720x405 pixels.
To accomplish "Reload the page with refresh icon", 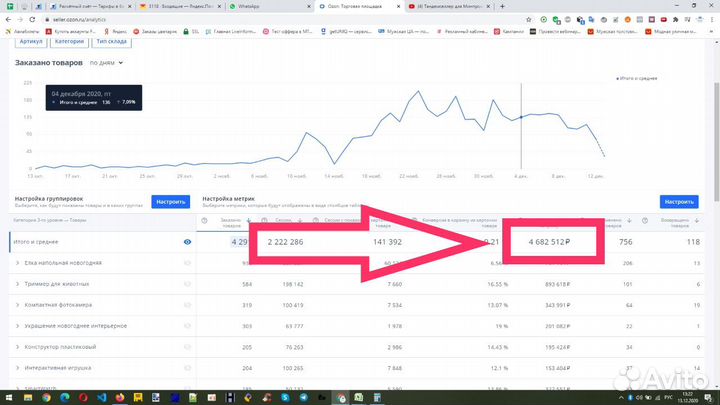I will click(x=38, y=19).
